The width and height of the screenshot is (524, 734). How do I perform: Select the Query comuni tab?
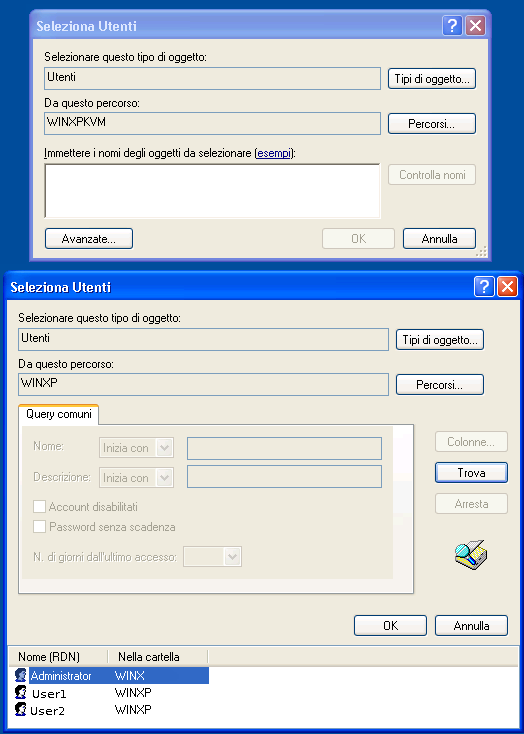[59, 414]
